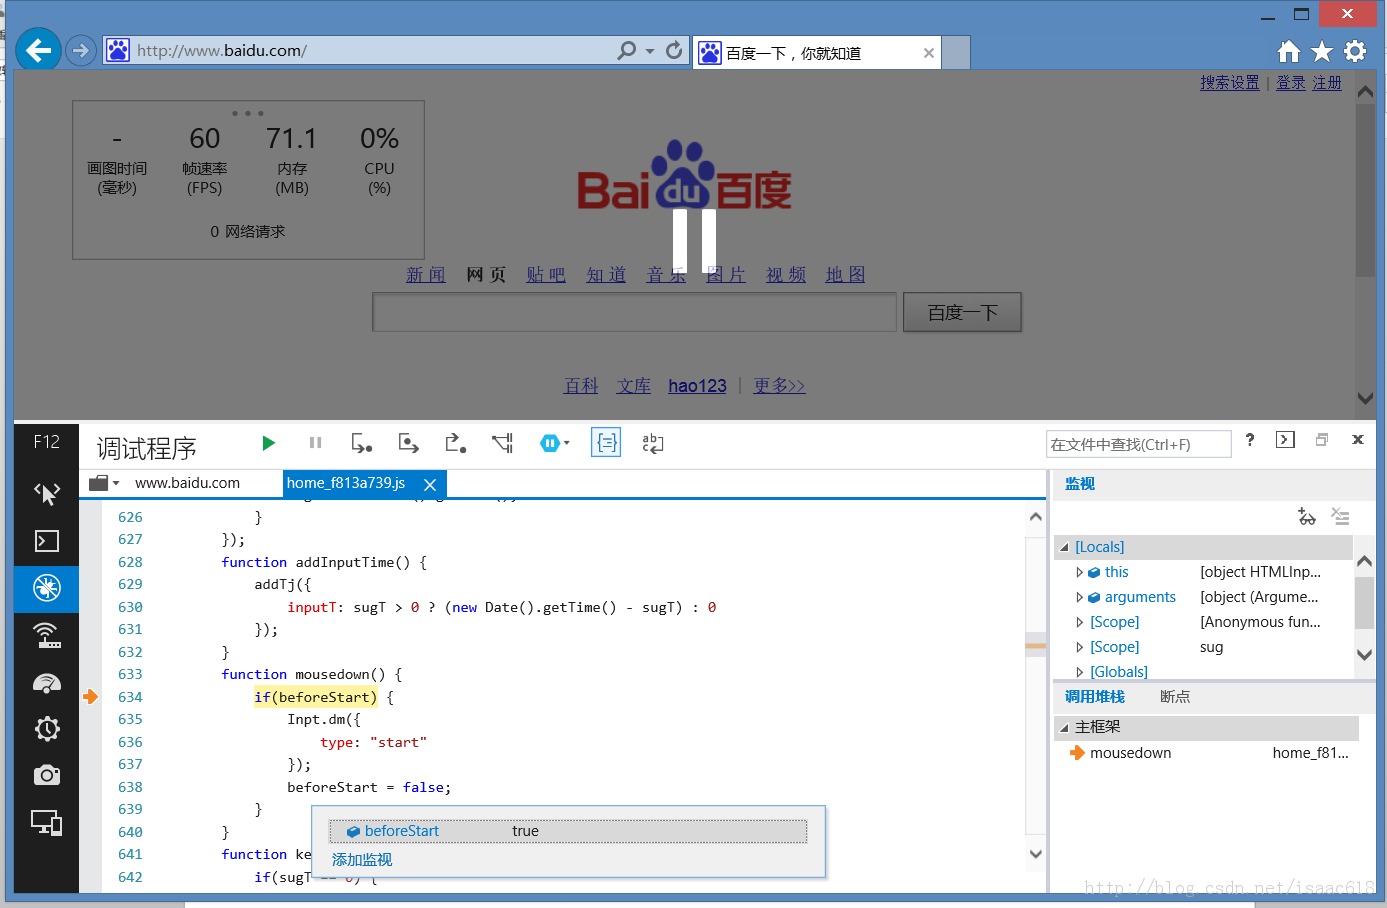Viewport: 1387px width, 908px height.
Task: Set a breakpoint at line 638
Action: click(90, 787)
